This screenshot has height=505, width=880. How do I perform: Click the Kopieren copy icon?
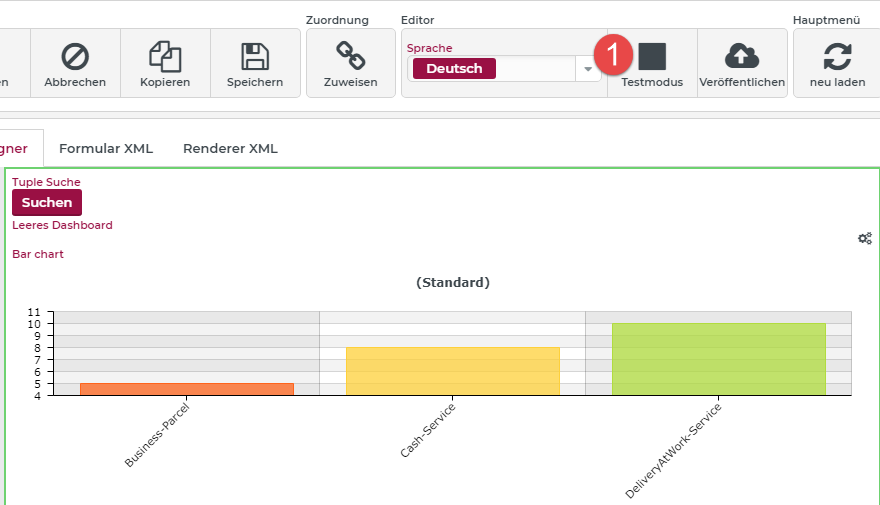pos(165,56)
